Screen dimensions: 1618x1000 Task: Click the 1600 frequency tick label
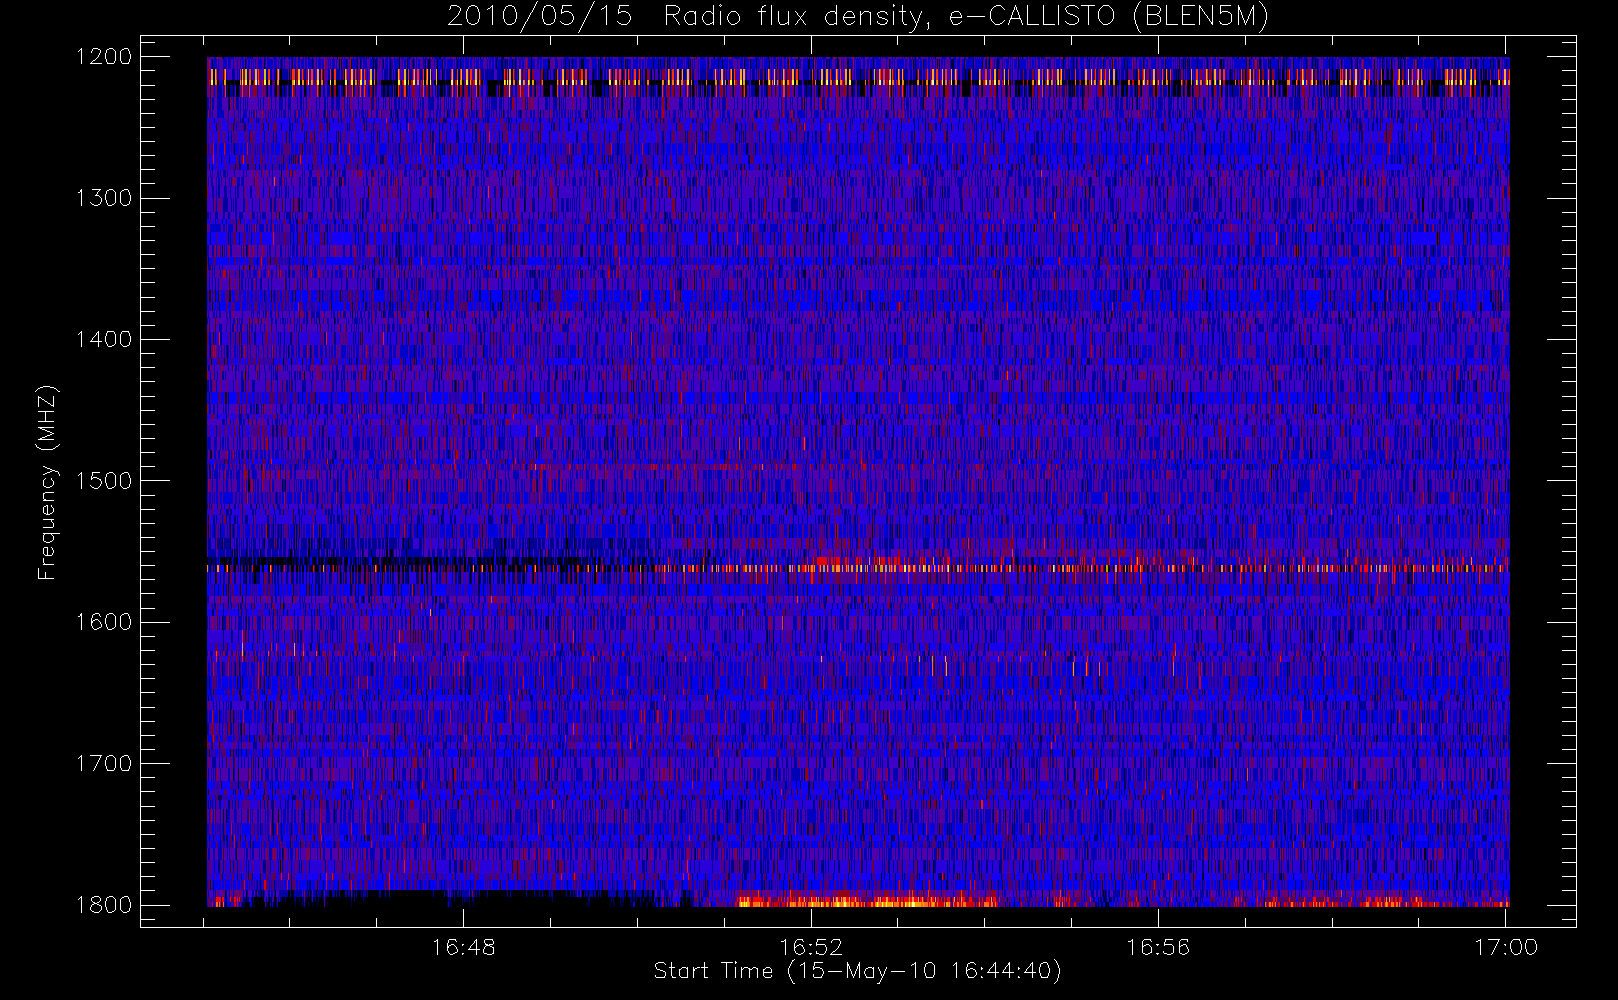104,622
